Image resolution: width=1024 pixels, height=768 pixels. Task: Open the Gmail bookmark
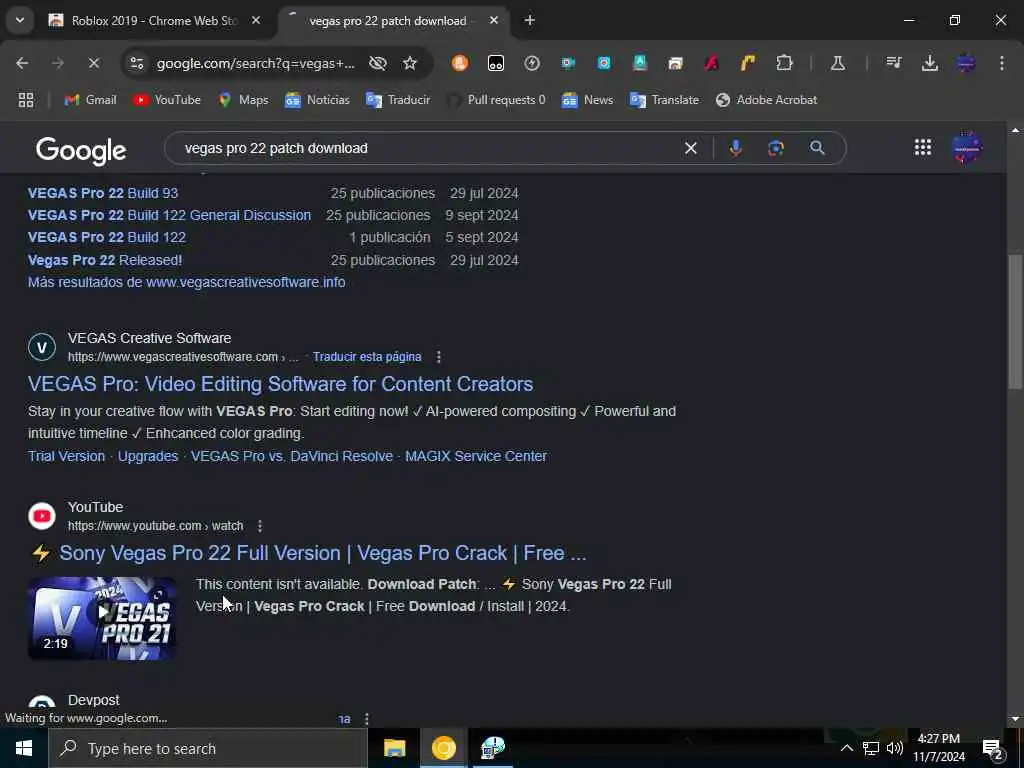point(90,100)
